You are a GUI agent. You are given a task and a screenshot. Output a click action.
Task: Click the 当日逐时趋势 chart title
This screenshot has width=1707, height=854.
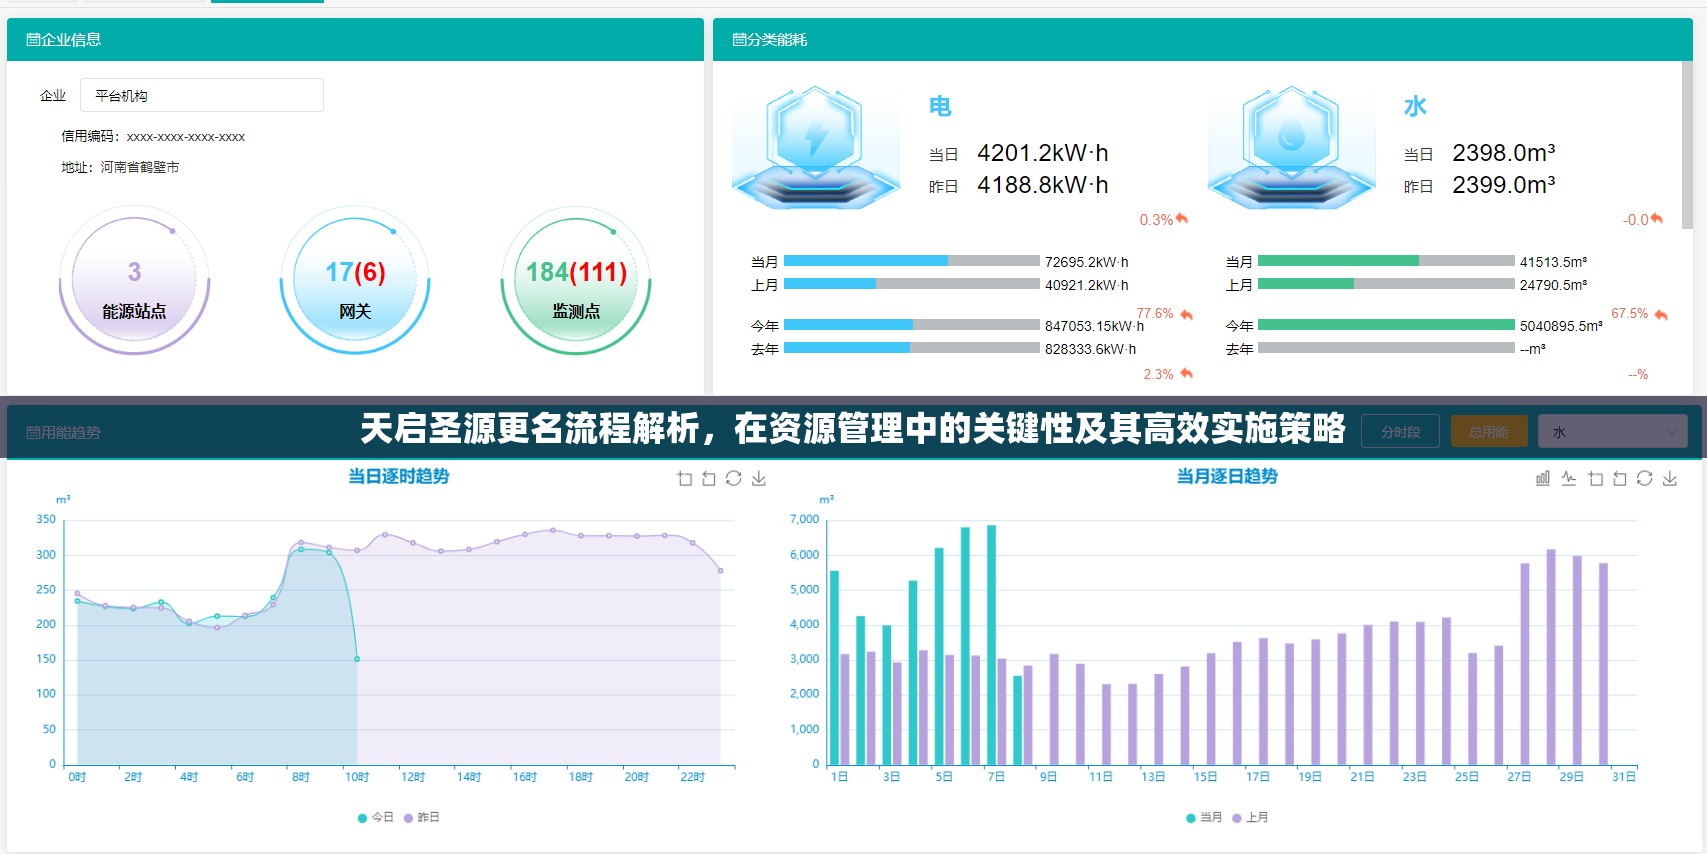click(399, 477)
